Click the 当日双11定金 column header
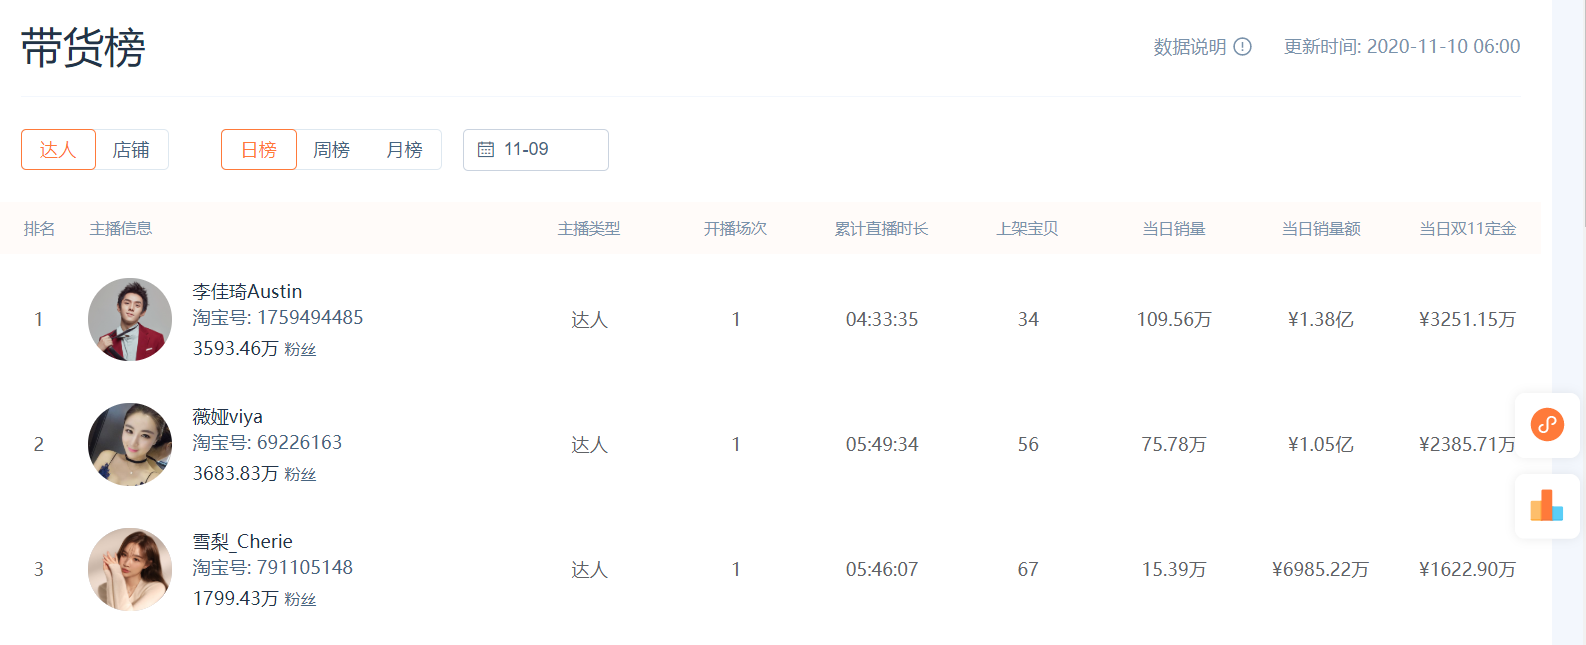 click(x=1467, y=229)
